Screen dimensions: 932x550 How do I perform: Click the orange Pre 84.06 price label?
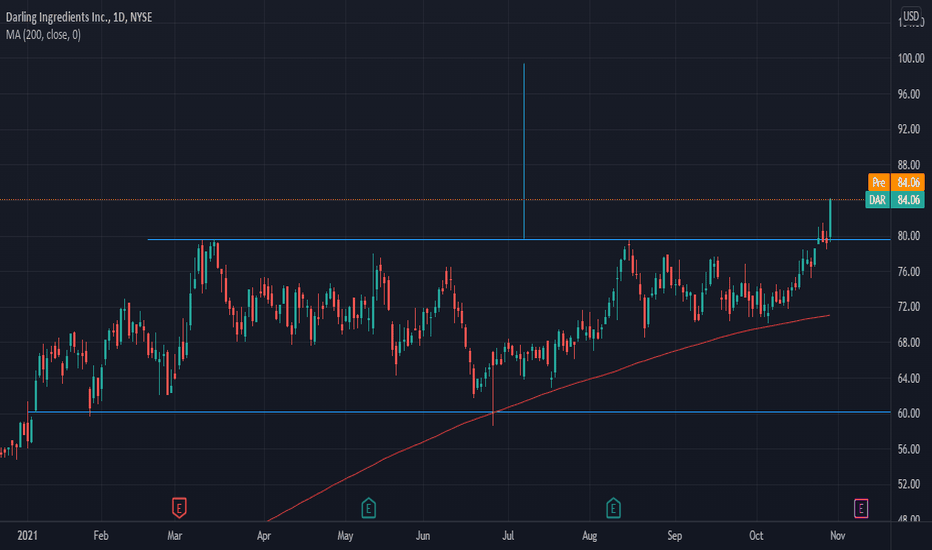pos(896,182)
